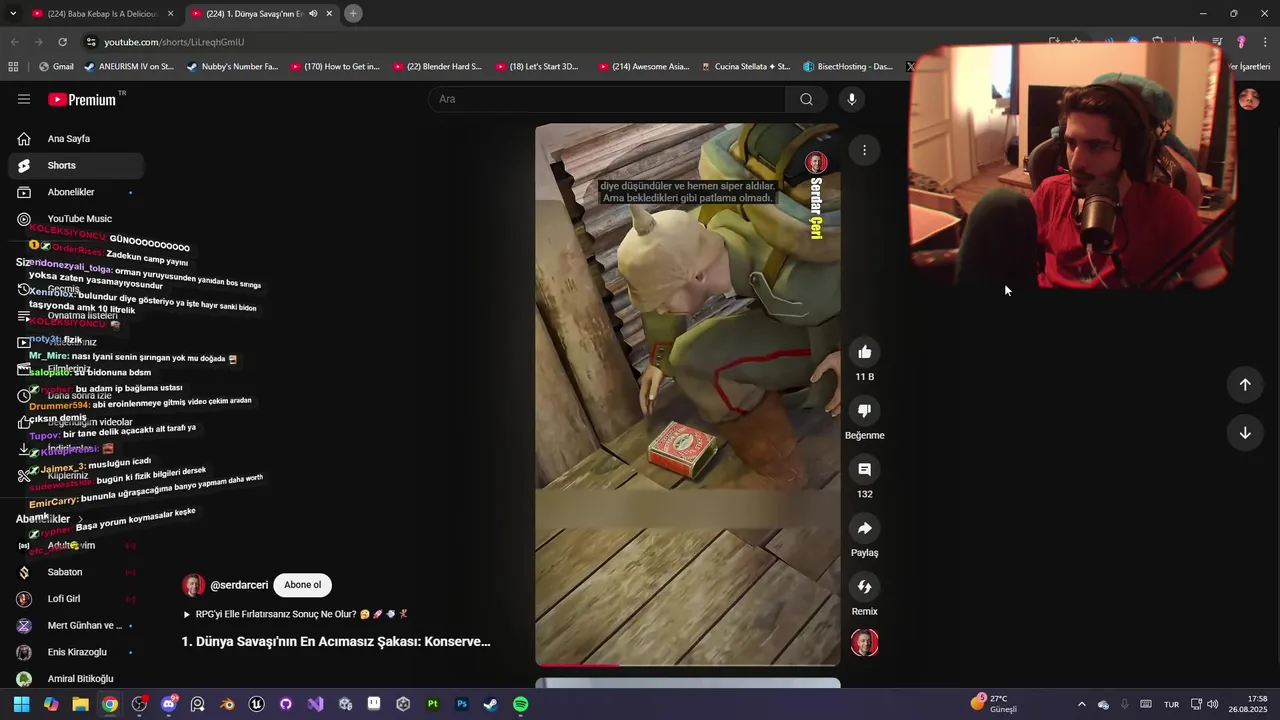Screen dimensions: 1280x720
Task: Open site information icon in address bar
Action: (91, 42)
